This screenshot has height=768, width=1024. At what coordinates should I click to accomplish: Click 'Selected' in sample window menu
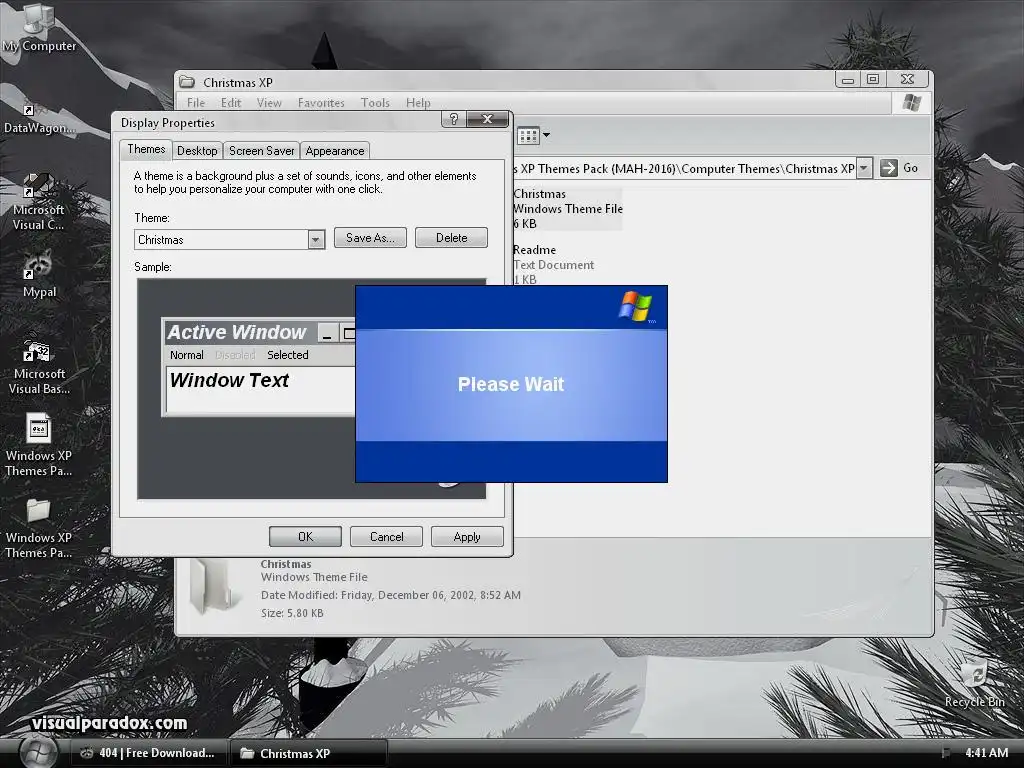[x=287, y=355]
